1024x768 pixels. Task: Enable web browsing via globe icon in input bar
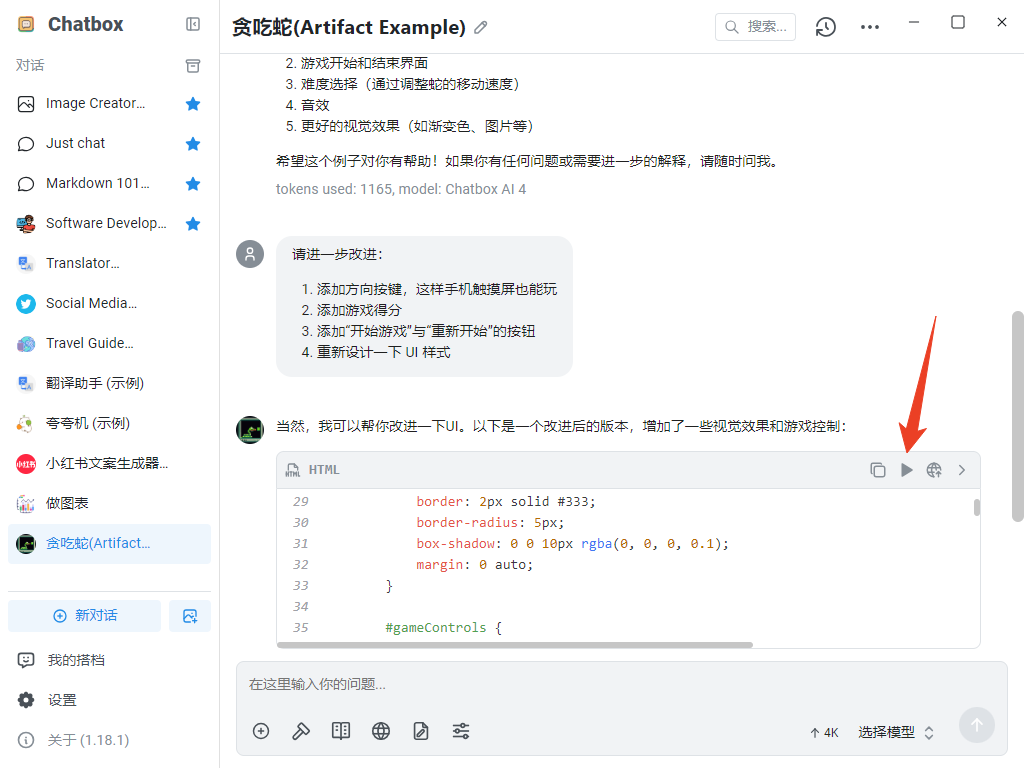point(380,731)
